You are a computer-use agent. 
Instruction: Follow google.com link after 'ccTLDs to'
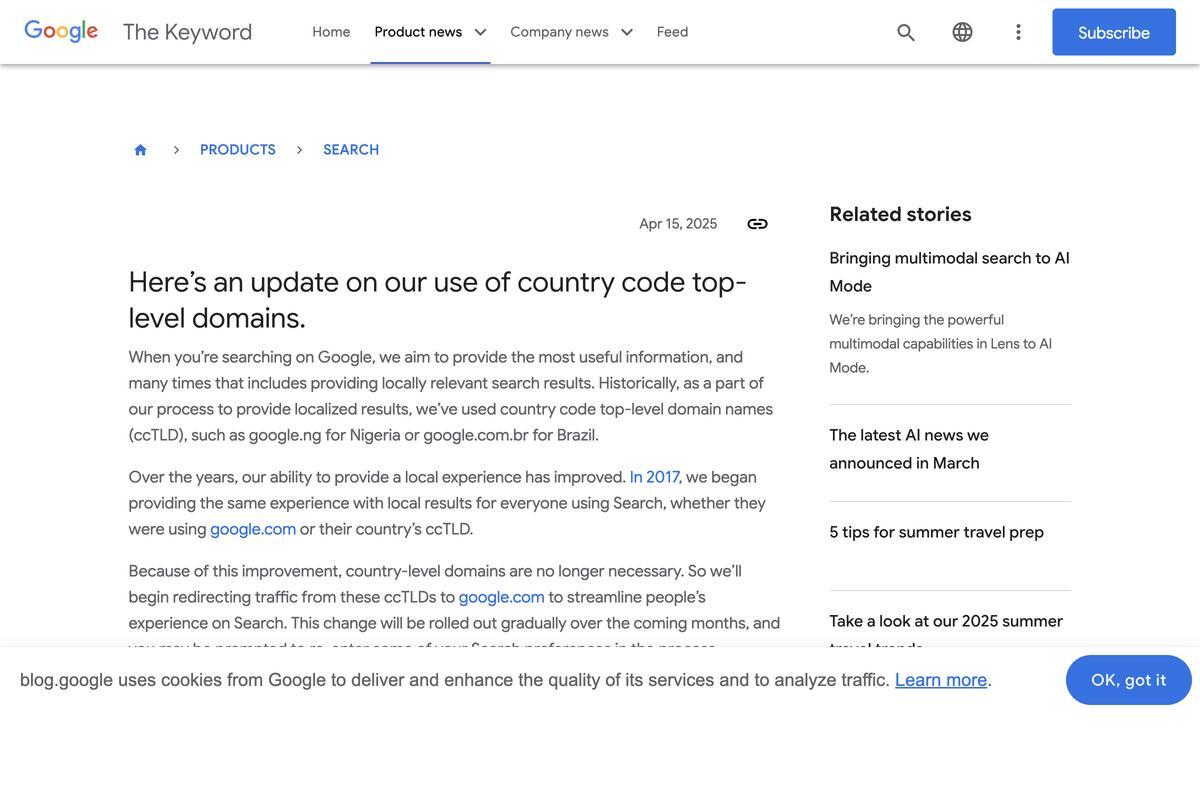(502, 597)
